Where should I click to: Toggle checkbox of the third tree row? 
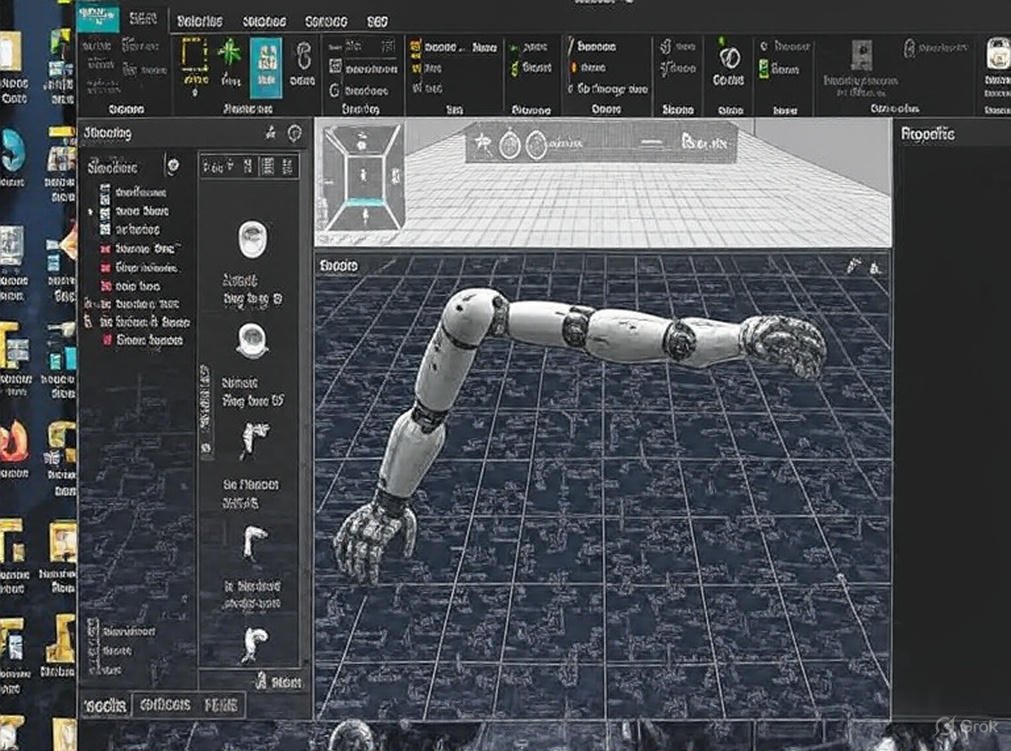click(104, 229)
